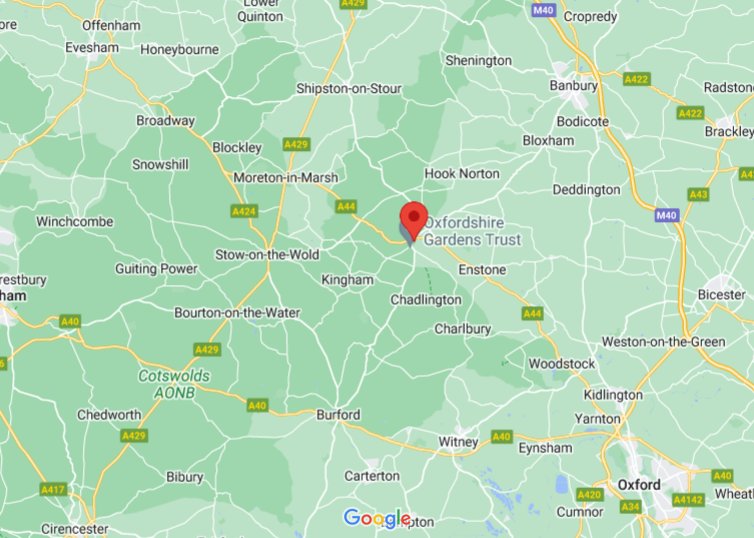Click the Google logo at the bottom
This screenshot has height=538, width=754.
click(377, 518)
